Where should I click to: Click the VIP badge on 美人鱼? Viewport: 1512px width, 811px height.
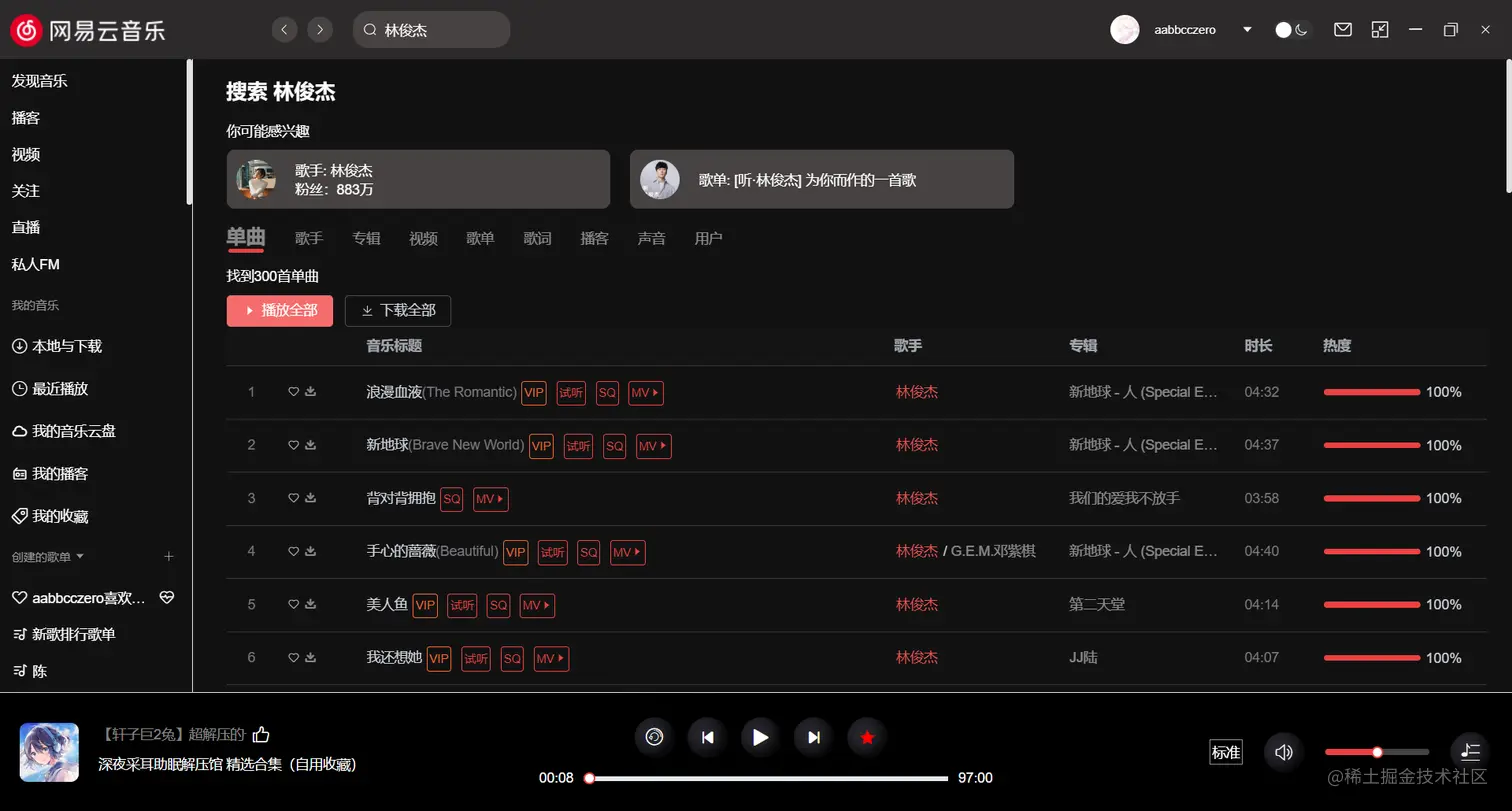[x=425, y=605]
